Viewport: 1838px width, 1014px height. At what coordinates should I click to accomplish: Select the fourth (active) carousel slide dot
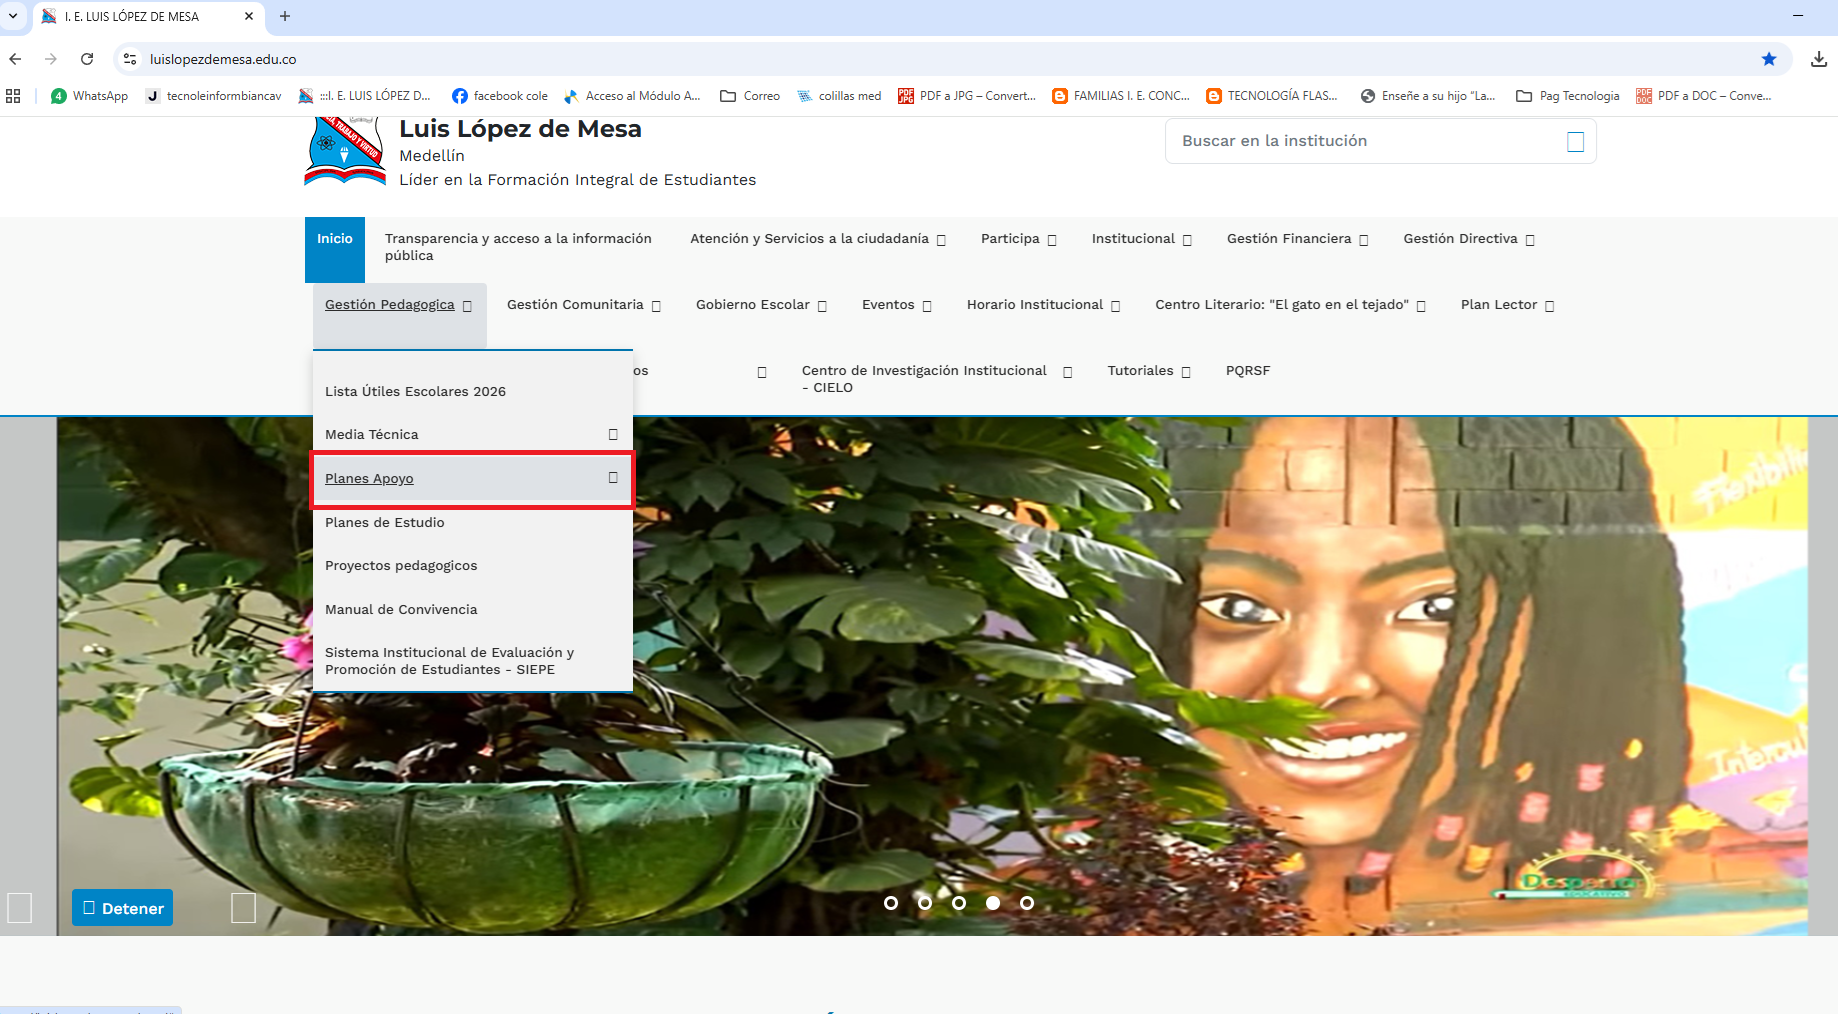point(992,903)
